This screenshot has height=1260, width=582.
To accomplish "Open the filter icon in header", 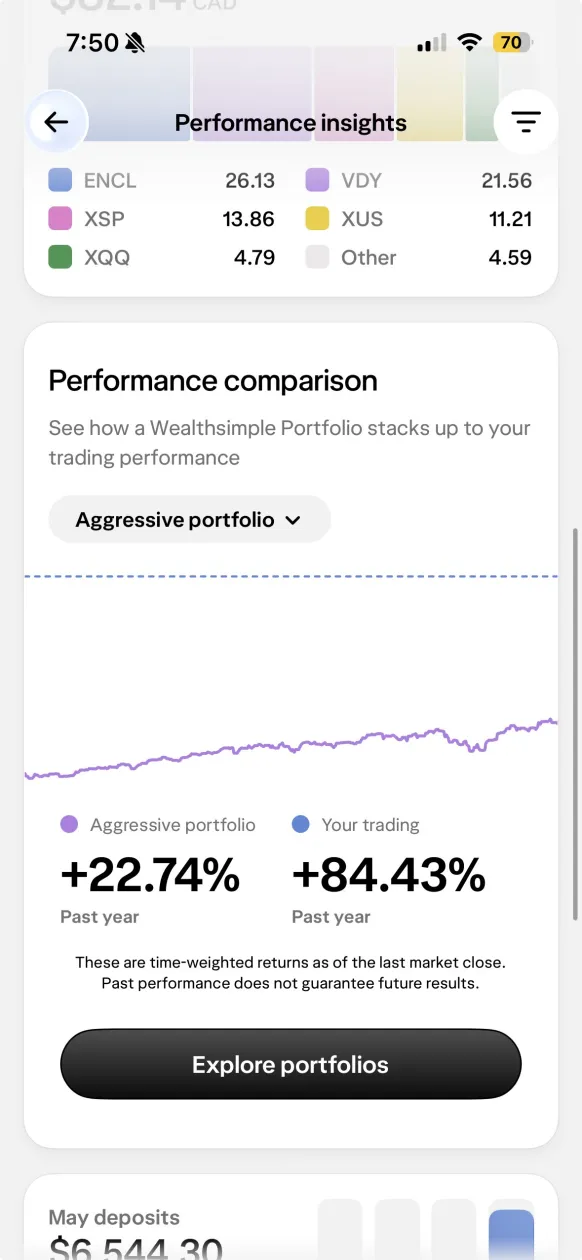I will pos(526,122).
